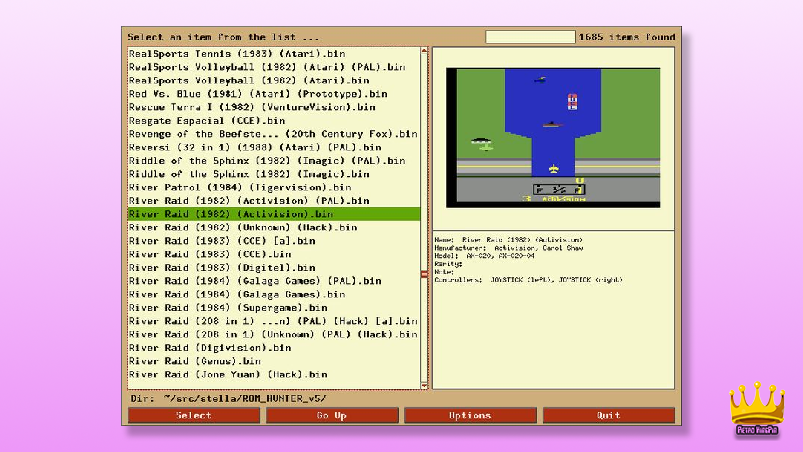
Task: Select RealSports Volleyball (1982) (Atari) (PAL).bin
Action: tap(274, 67)
